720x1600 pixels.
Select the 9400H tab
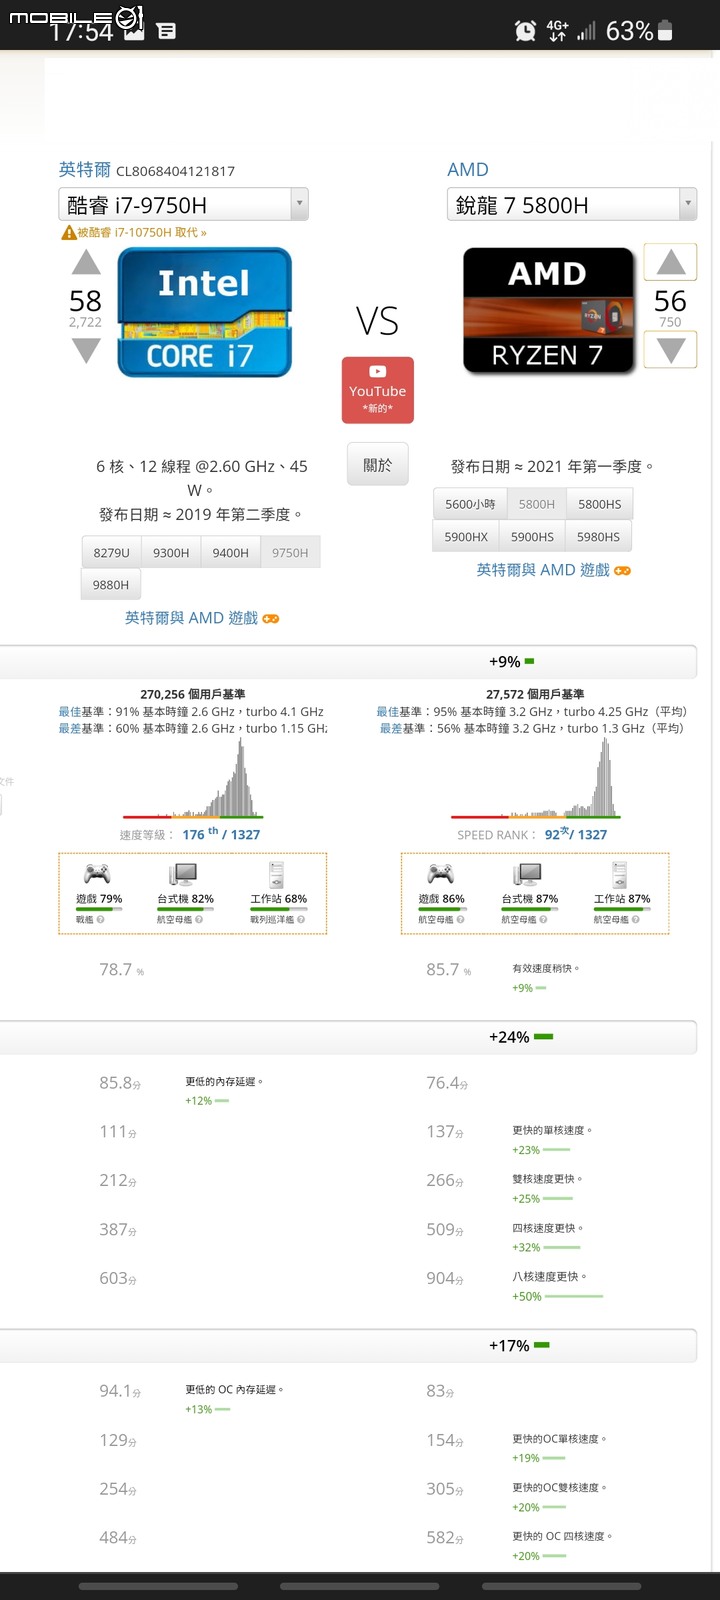230,552
